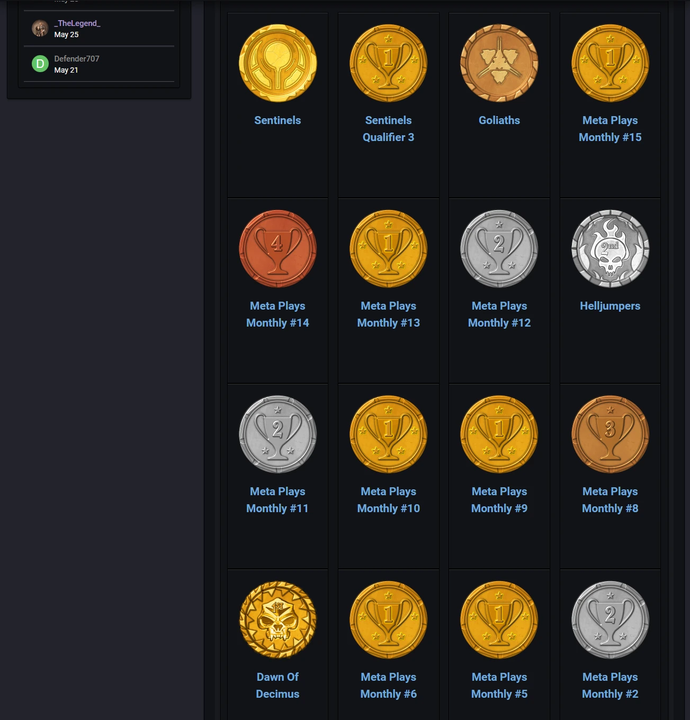The width and height of the screenshot is (690, 720).
Task: Click the gold Sentinels medal icon
Action: click(278, 64)
